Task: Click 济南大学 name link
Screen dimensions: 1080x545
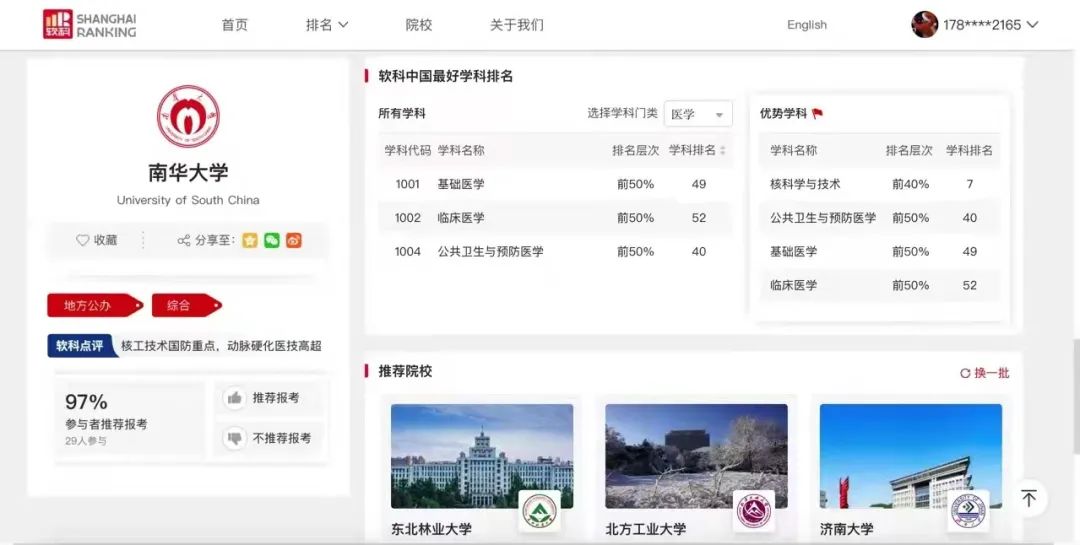Action: pyautogui.click(x=847, y=529)
